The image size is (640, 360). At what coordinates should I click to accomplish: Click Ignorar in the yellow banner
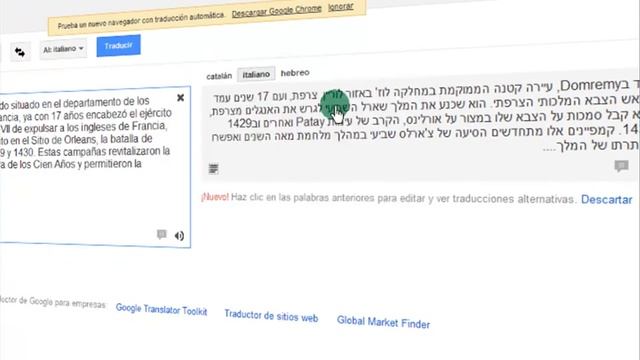(340, 7)
